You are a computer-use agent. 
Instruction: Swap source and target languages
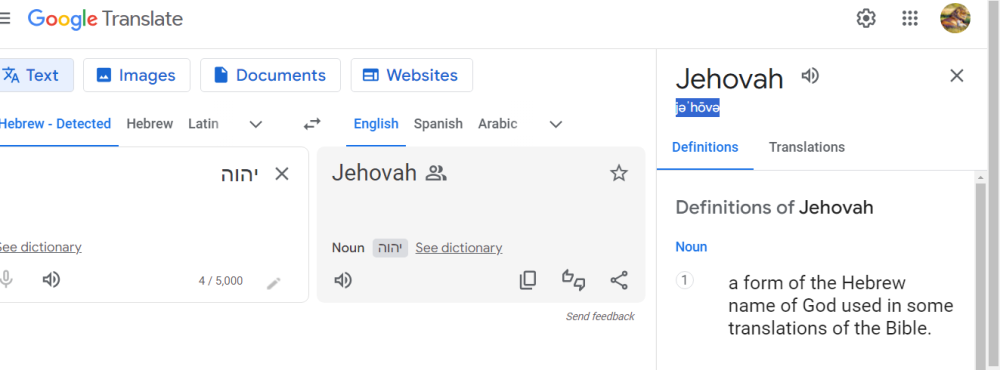click(x=312, y=124)
